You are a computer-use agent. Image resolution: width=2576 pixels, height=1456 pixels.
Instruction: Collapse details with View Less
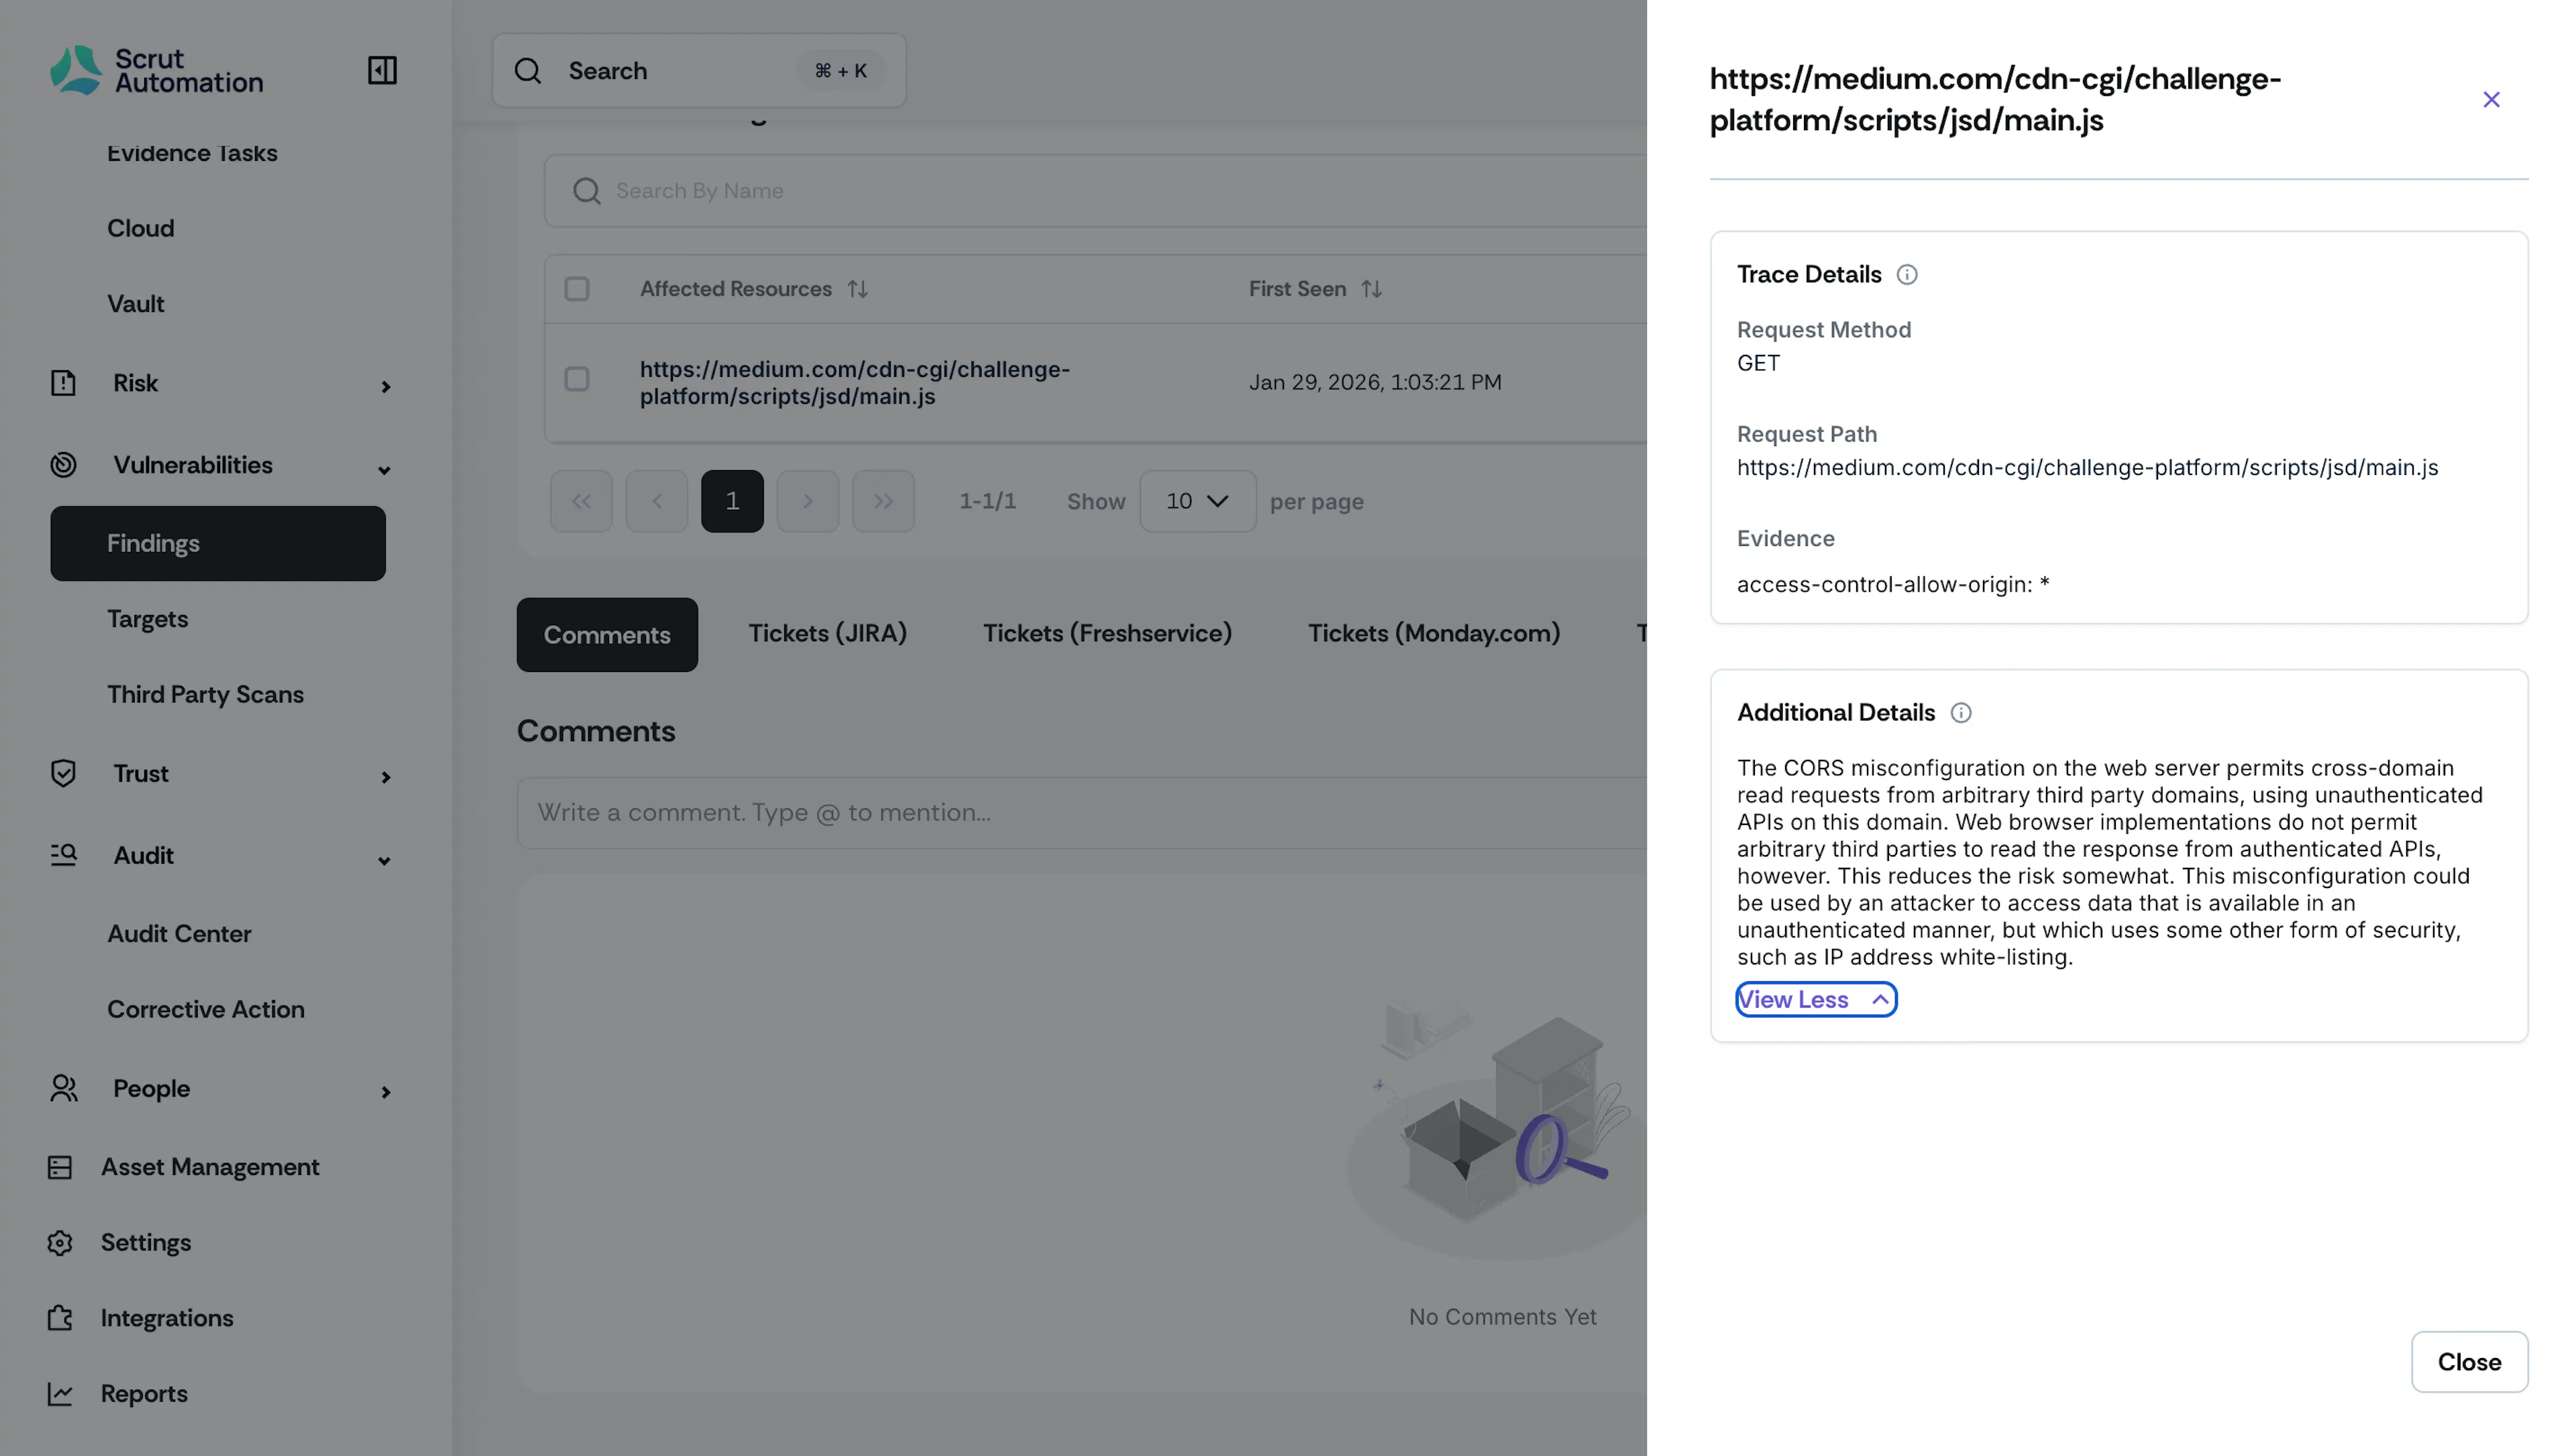(1815, 999)
